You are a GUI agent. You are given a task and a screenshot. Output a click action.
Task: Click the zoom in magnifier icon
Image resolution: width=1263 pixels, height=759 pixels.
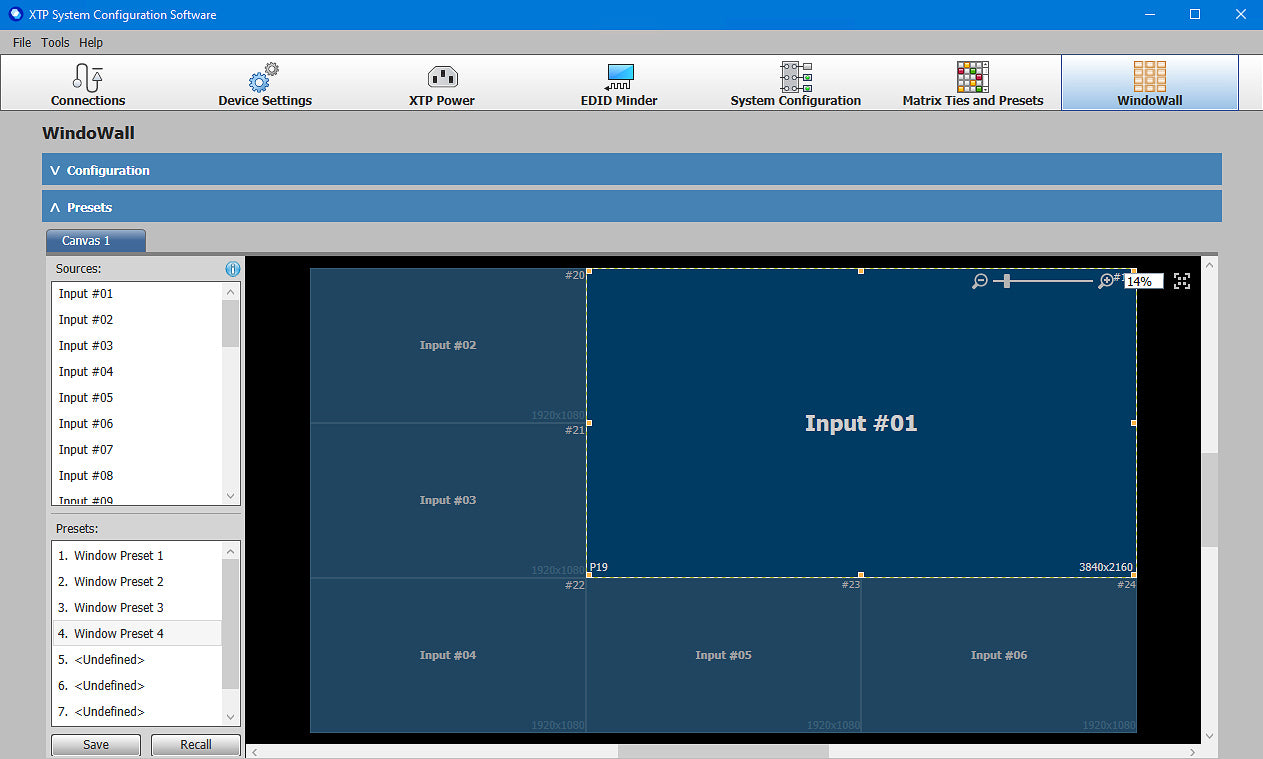click(1106, 281)
